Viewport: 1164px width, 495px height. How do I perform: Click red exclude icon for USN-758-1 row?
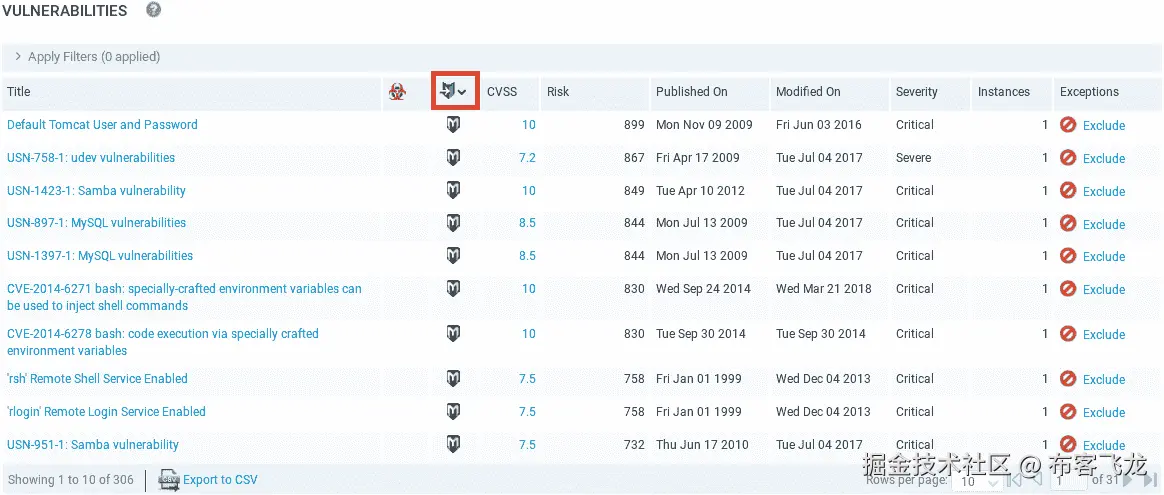coord(1068,157)
